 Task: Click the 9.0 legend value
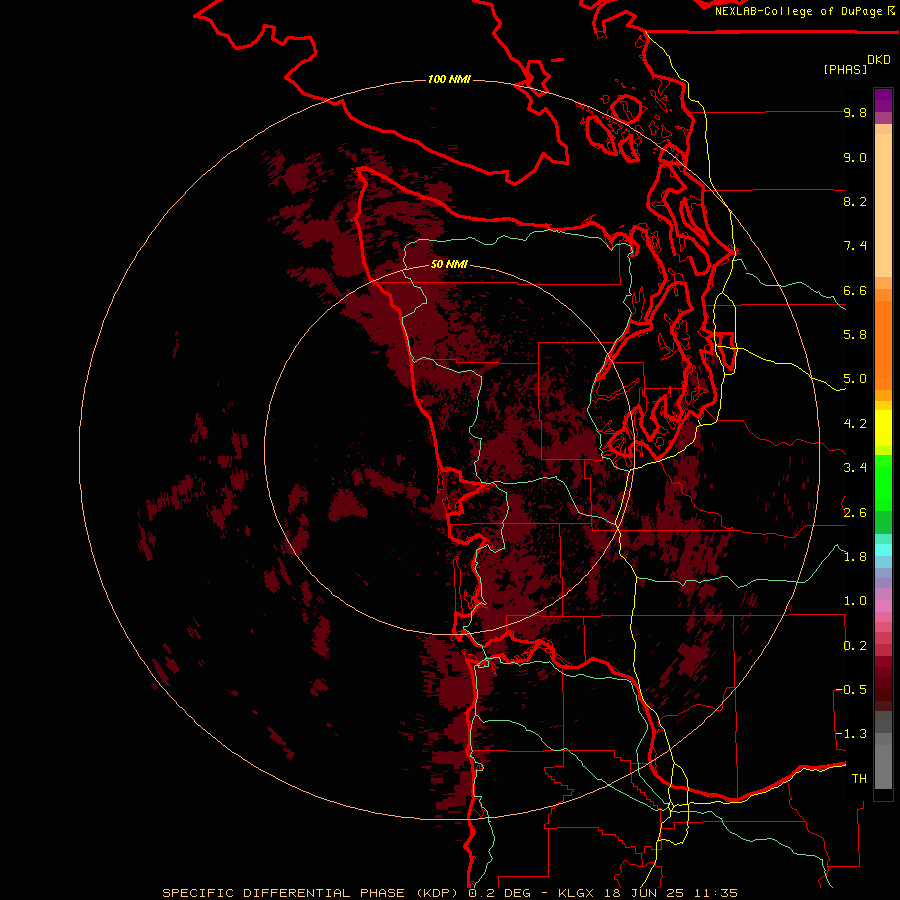[x=855, y=157]
